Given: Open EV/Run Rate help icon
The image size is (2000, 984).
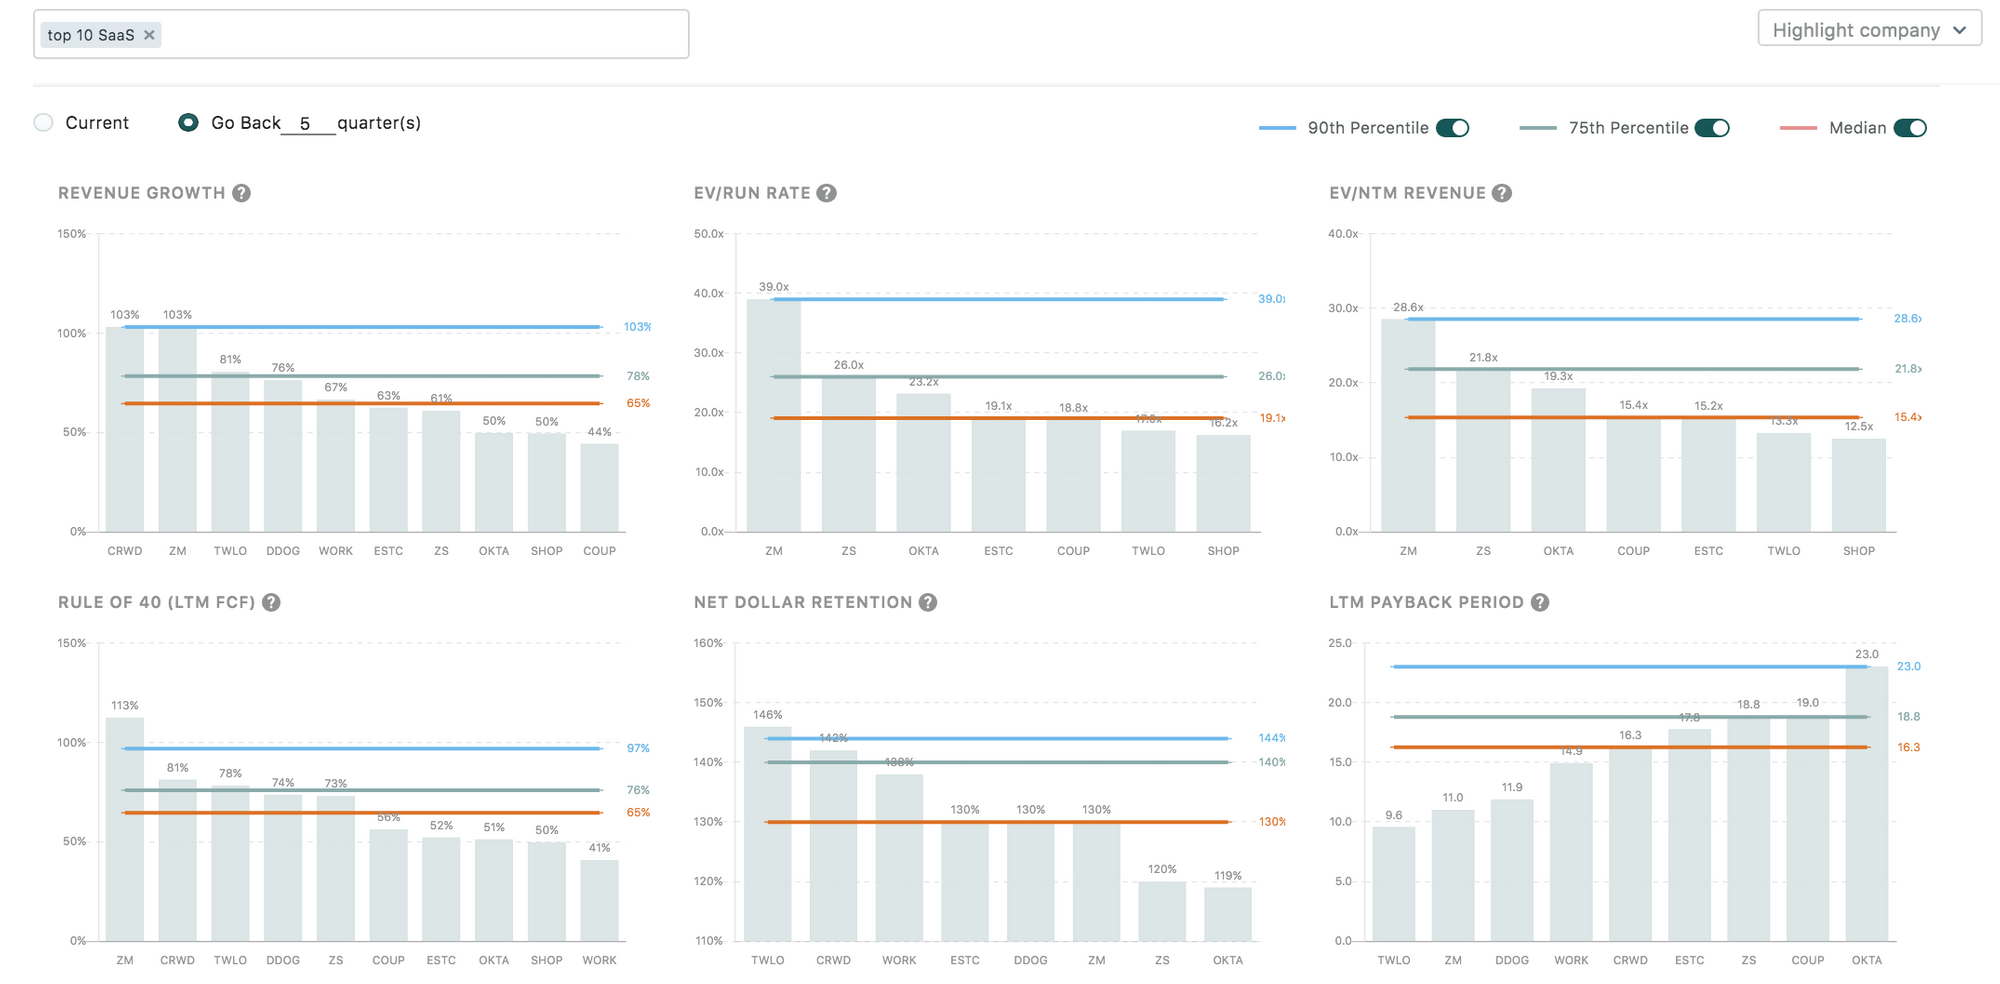Looking at the screenshot, I should click(826, 193).
